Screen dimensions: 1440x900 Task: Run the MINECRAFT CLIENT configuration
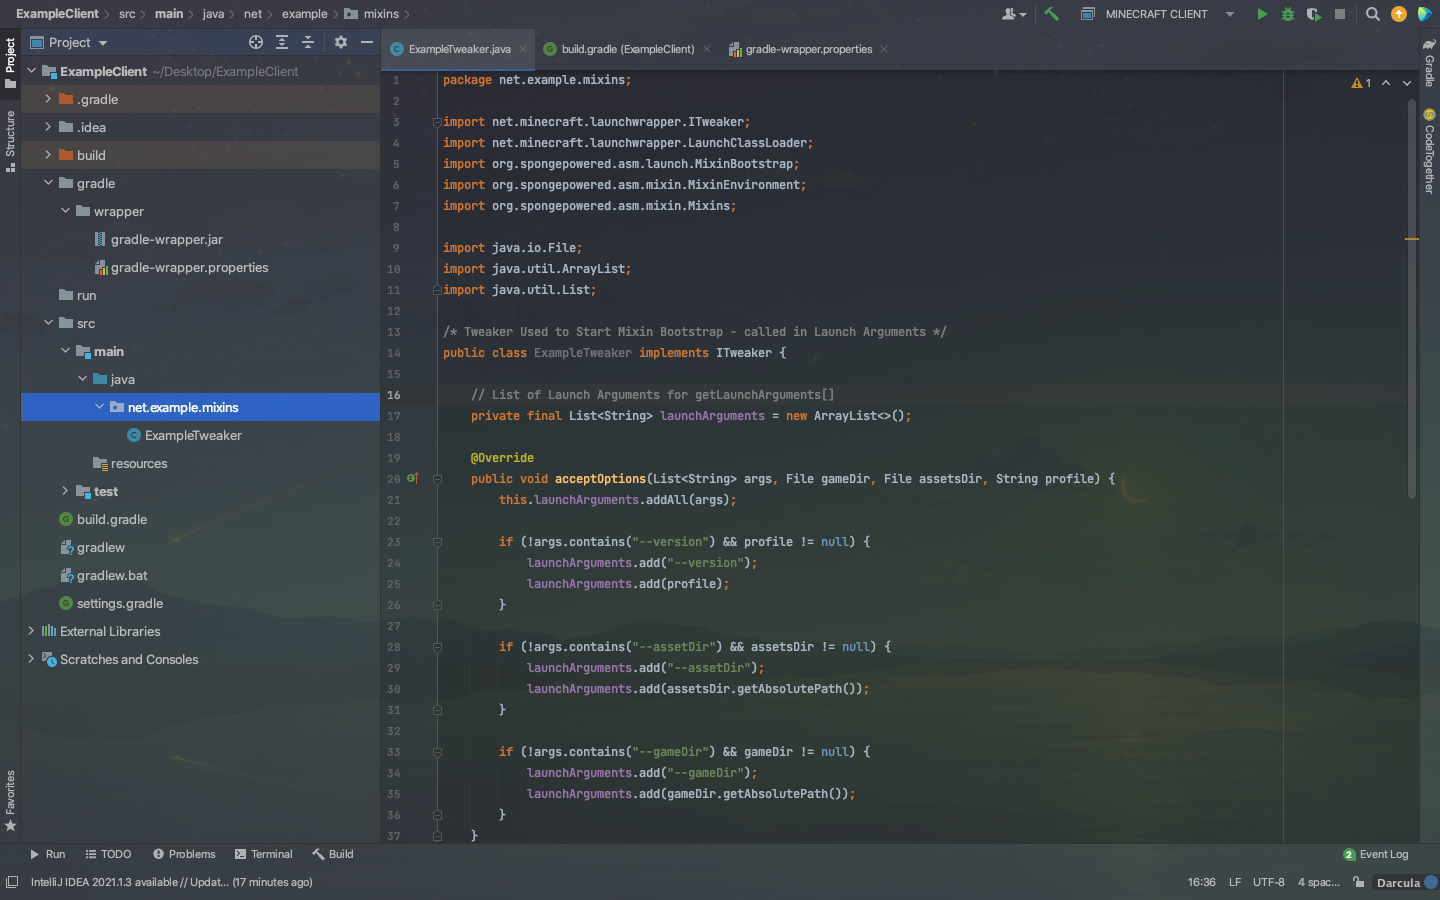1262,14
